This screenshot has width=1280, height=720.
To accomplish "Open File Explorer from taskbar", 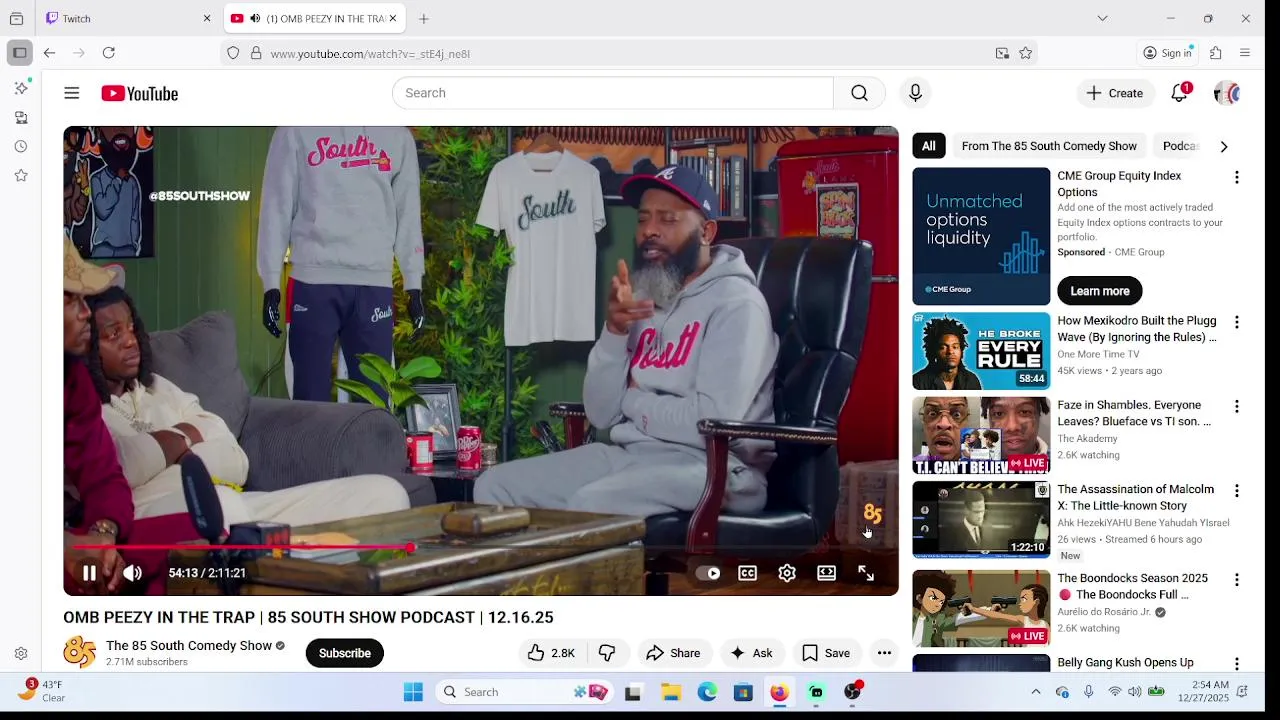I will [x=670, y=692].
